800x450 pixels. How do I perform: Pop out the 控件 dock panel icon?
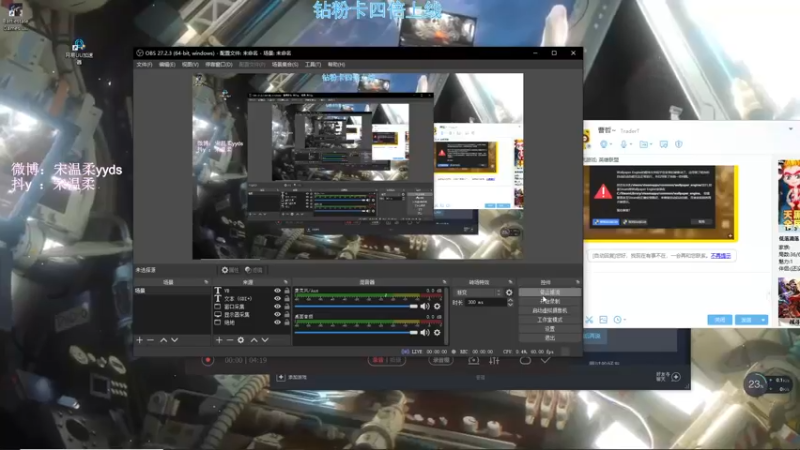coord(578,282)
